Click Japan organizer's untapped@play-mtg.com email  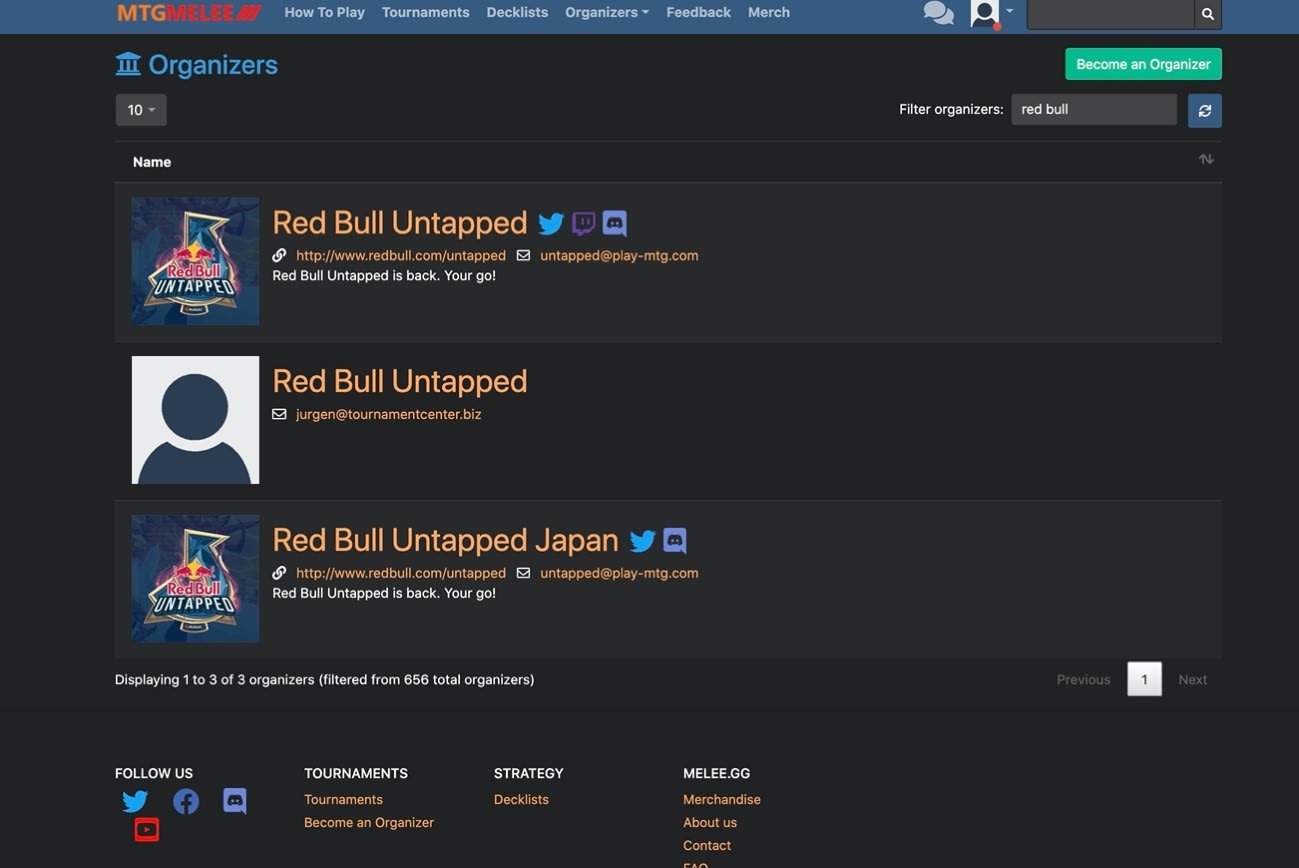pos(619,574)
